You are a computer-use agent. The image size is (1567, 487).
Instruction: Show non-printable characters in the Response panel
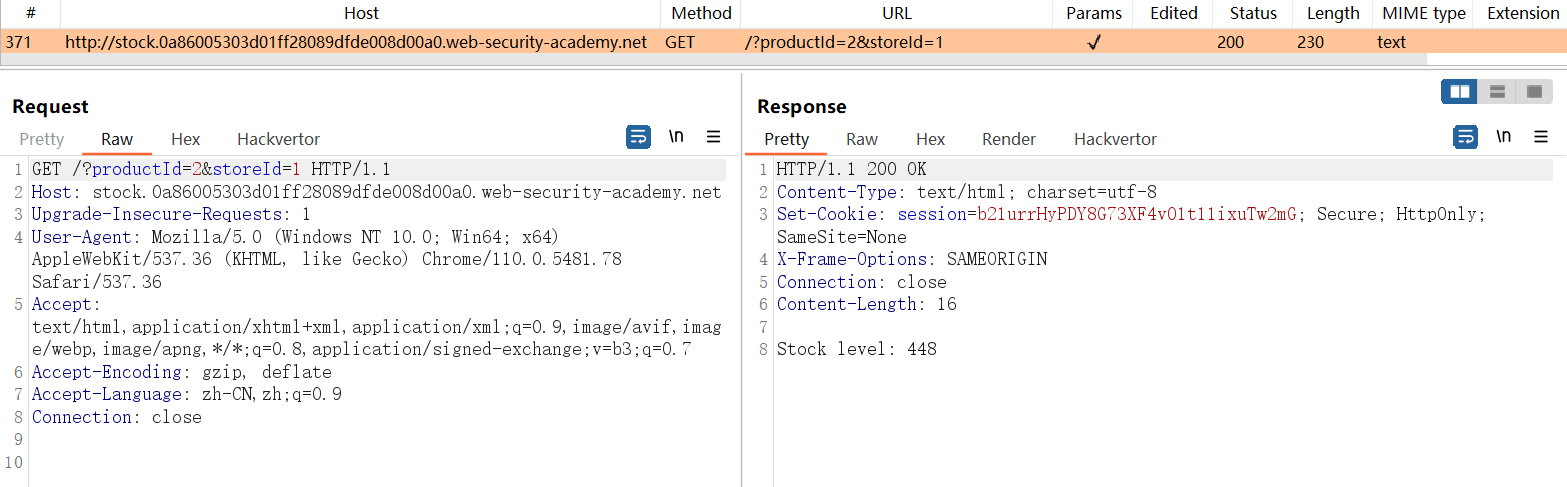[x=1503, y=137]
